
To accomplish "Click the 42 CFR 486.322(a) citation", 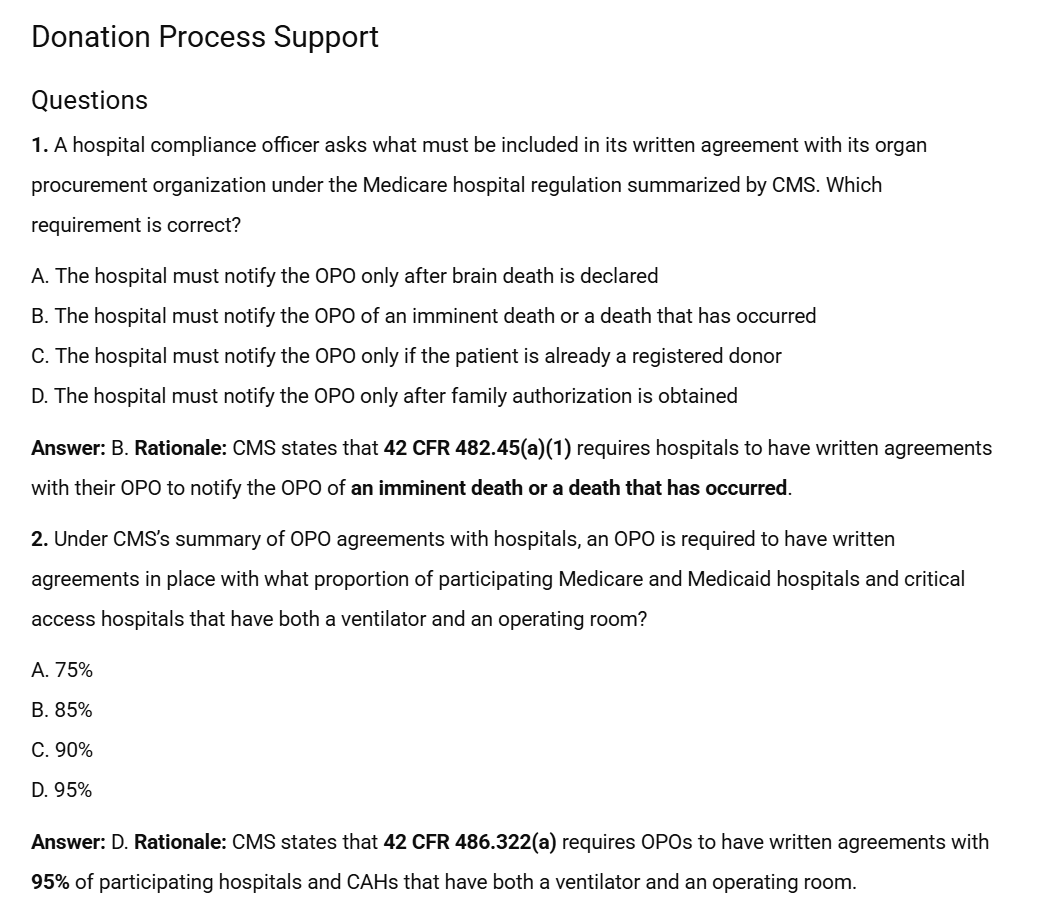I will click(470, 842).
